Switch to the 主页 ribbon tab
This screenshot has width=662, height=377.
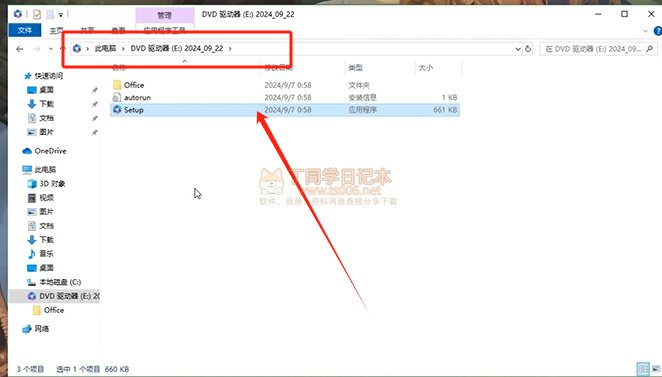tap(56, 30)
